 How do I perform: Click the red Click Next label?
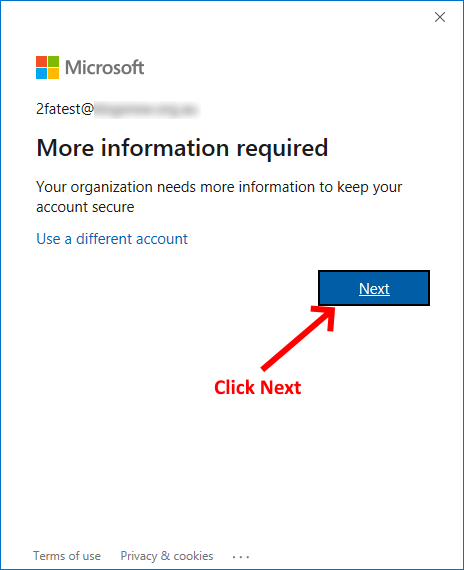click(x=257, y=387)
